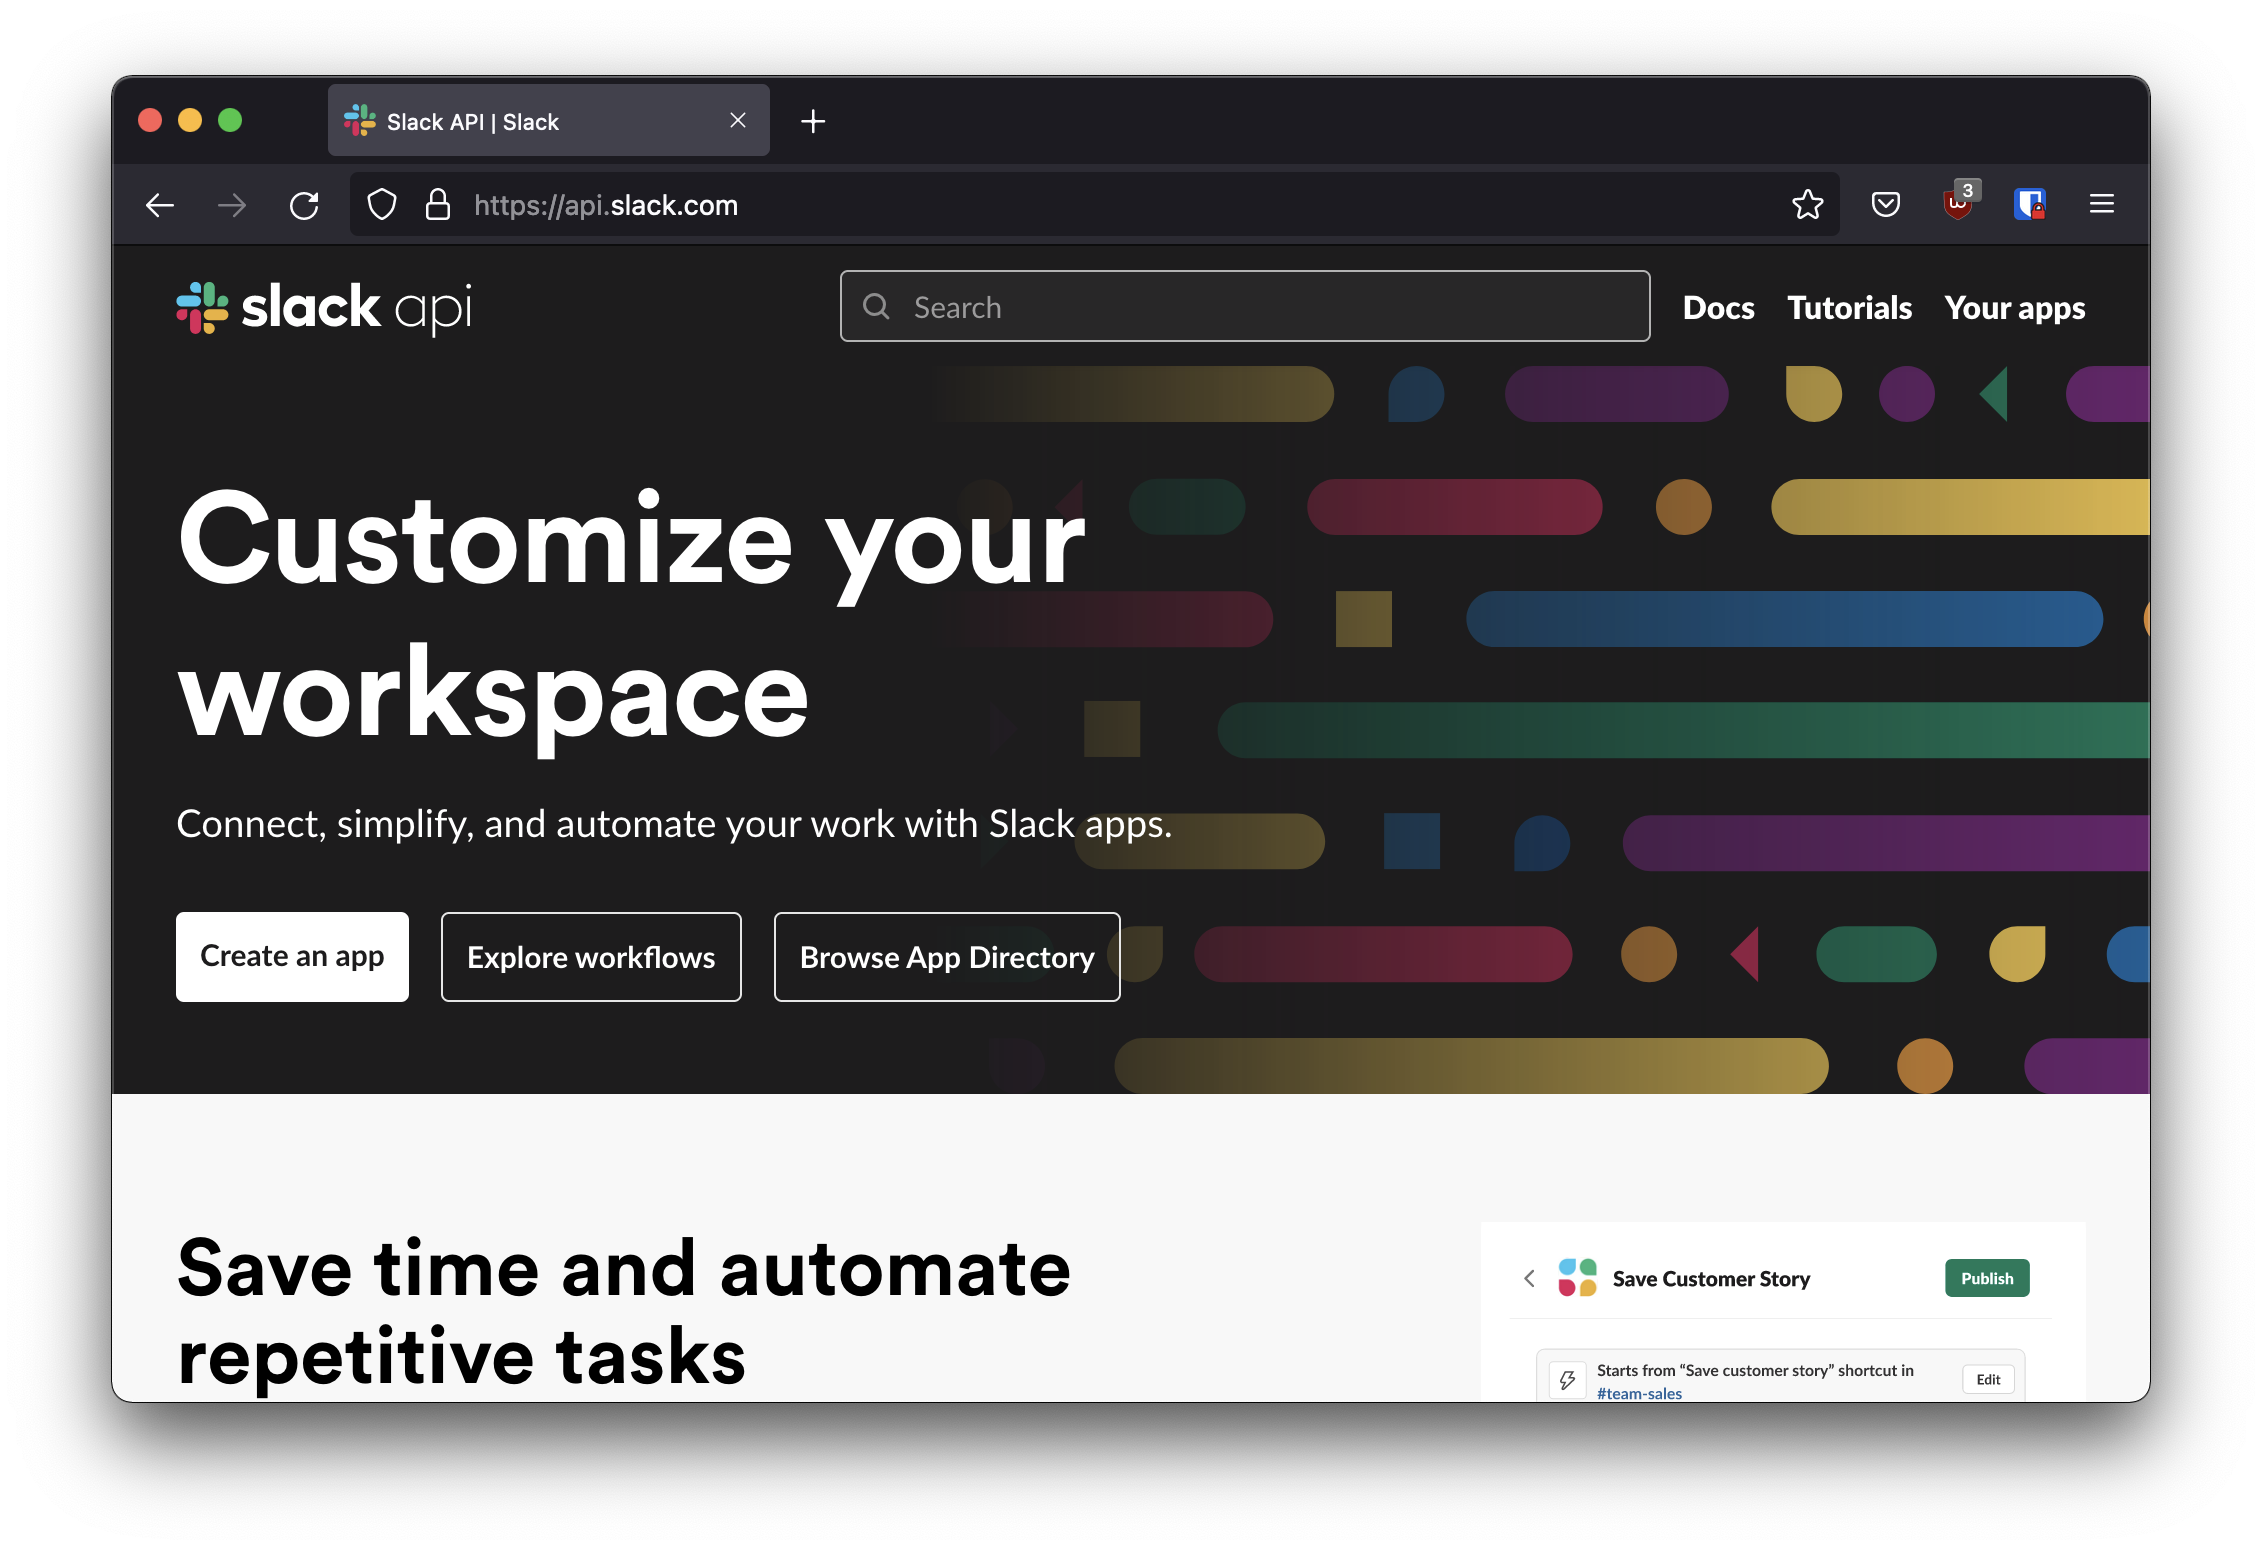Open the extension icon showing badge 3
2262x1550 pixels.
(1958, 204)
